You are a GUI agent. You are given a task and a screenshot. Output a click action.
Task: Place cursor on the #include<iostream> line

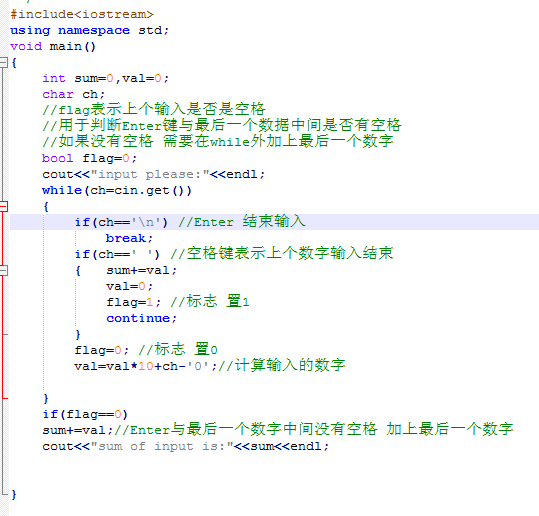(82, 14)
